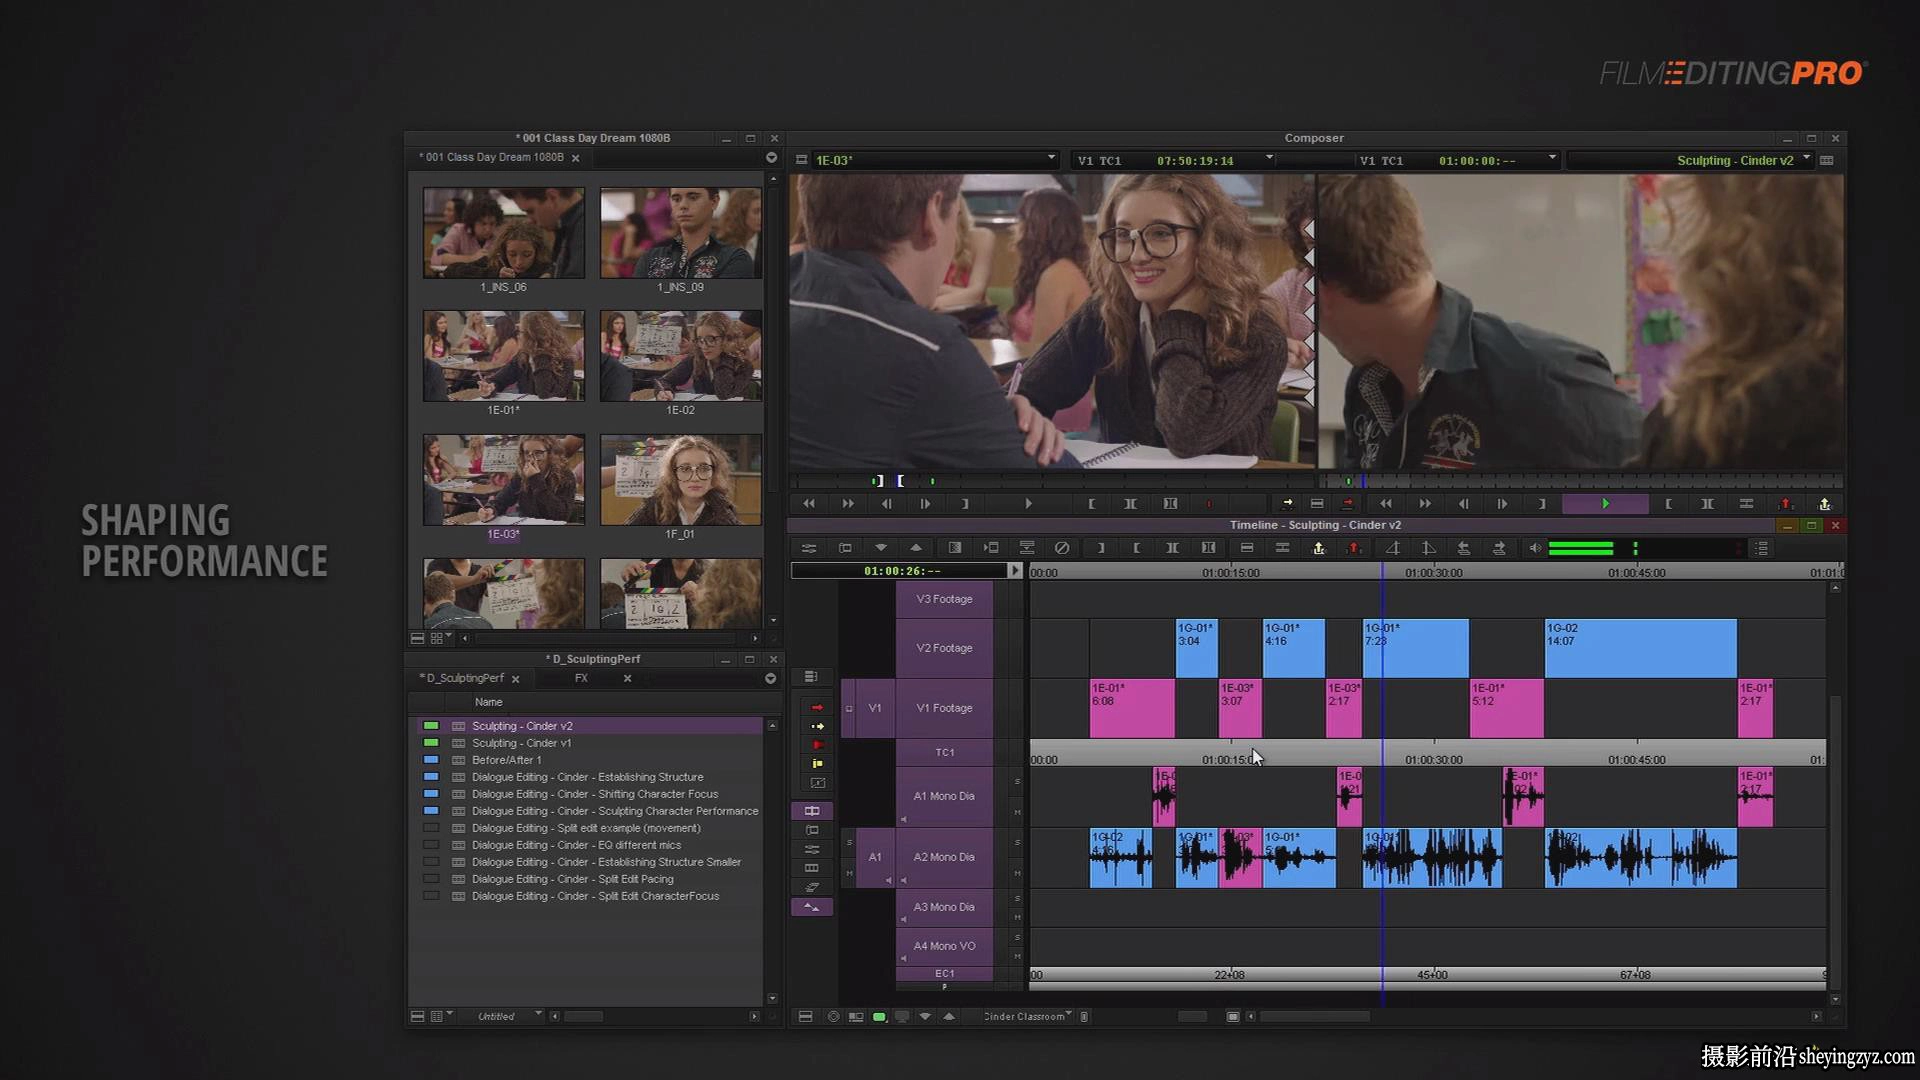This screenshot has width=1920, height=1080.
Task: Toggle the Link Selection button in timeline palette
Action: click(x=812, y=811)
